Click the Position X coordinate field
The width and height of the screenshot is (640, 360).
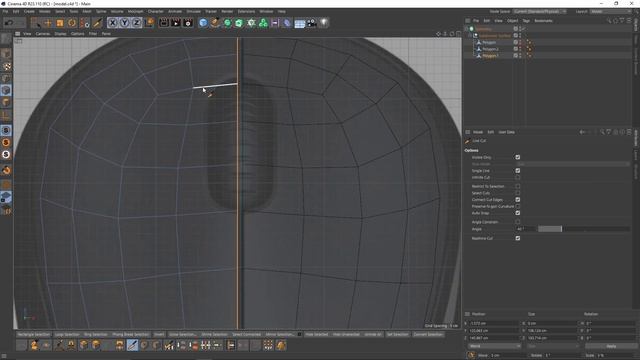[494, 323]
